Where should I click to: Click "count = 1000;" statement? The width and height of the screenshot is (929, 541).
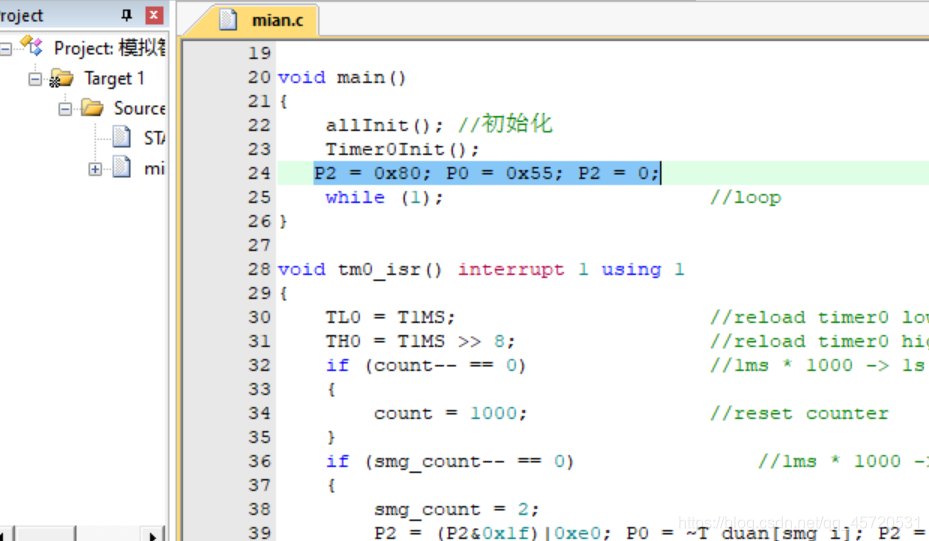(450, 413)
